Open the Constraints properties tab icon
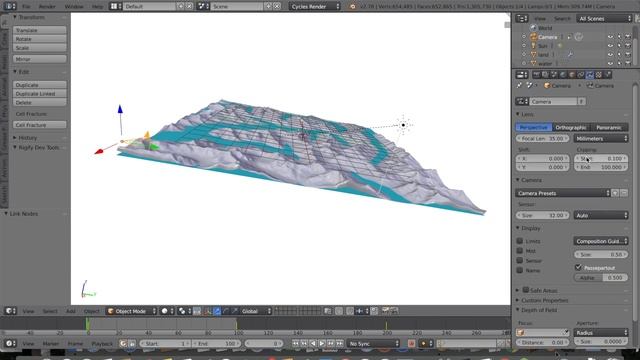 pyautogui.click(x=581, y=75)
